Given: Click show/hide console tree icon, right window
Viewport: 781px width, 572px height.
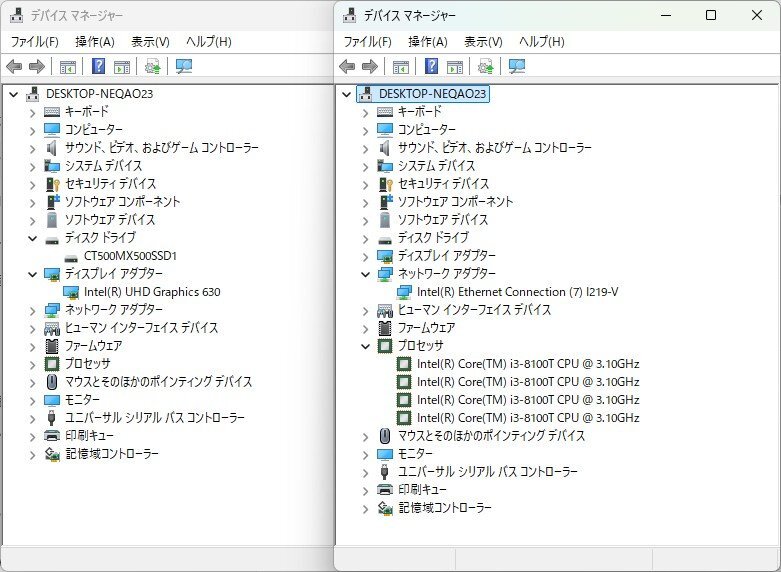Looking at the screenshot, I should [x=400, y=66].
